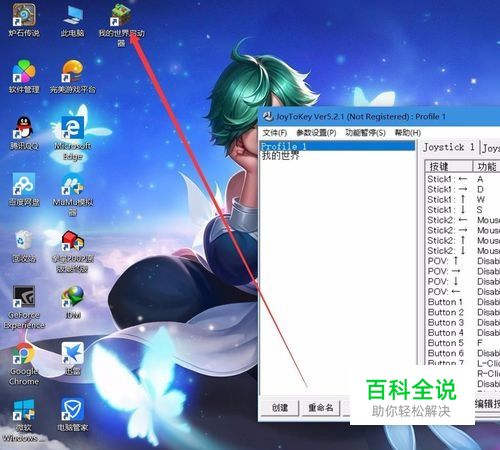The width and height of the screenshot is (500, 450).
Task: Open the red cube 2002 game shortcut
Action: (72, 251)
